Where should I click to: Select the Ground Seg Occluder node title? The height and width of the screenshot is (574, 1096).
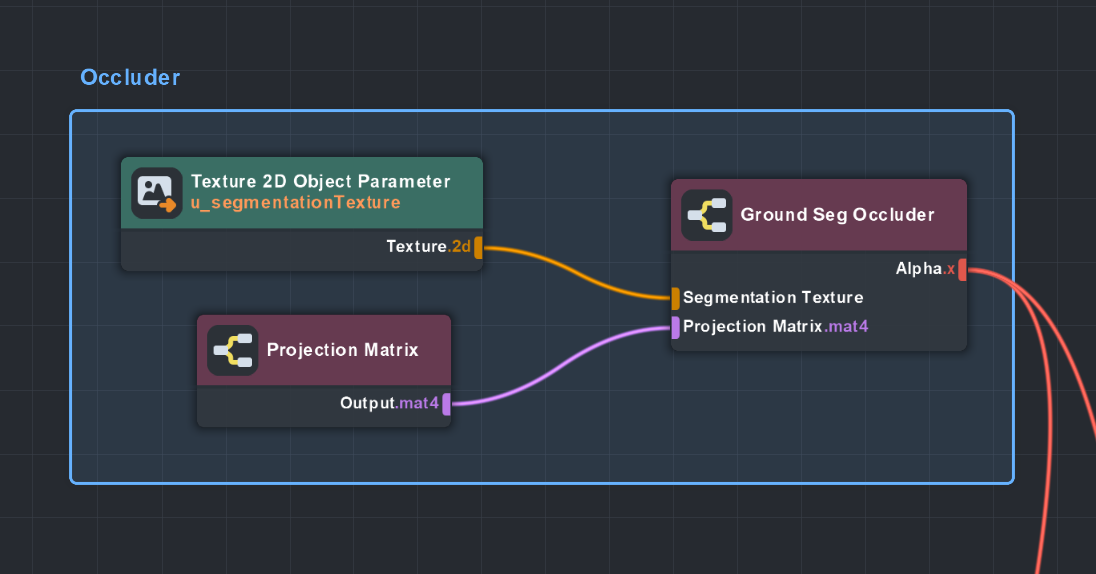[837, 215]
